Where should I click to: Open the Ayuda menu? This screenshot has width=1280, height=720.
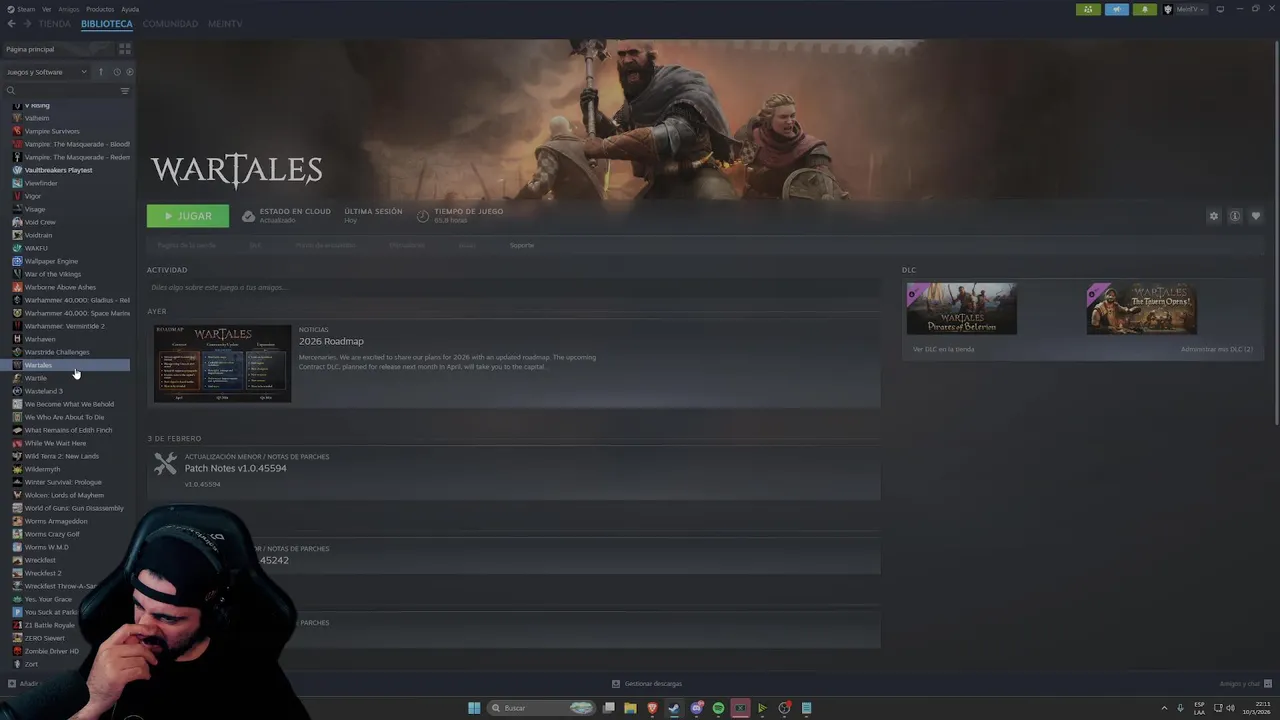pos(130,9)
